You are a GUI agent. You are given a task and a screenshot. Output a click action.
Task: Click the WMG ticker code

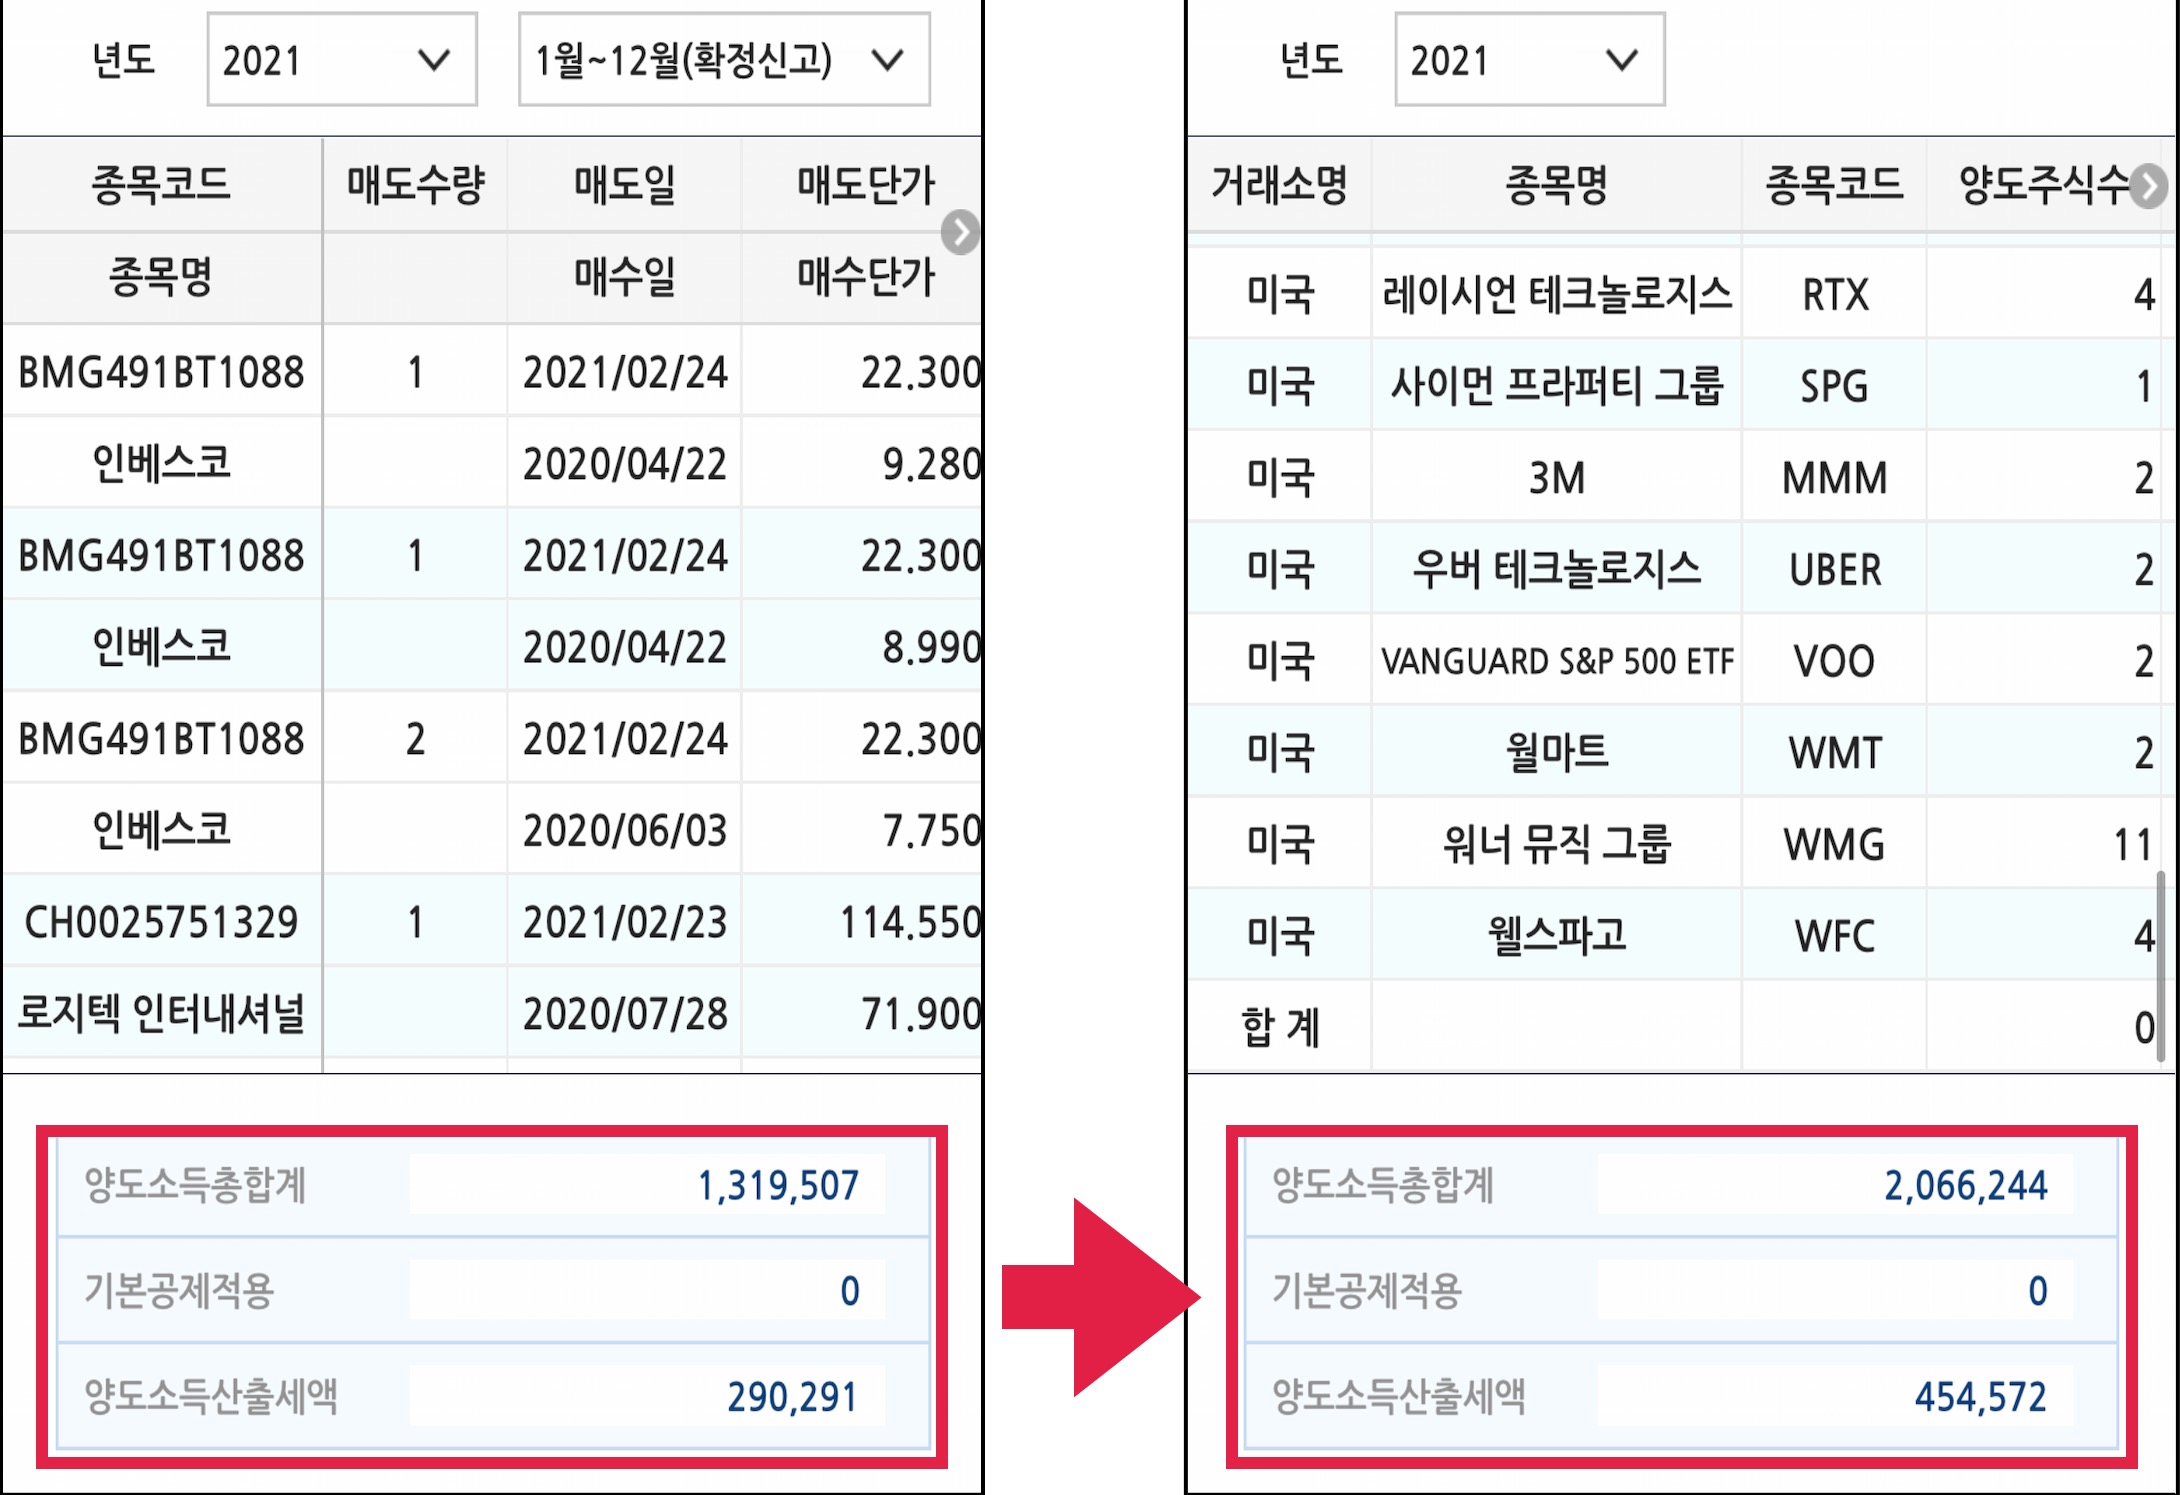pos(1834,844)
